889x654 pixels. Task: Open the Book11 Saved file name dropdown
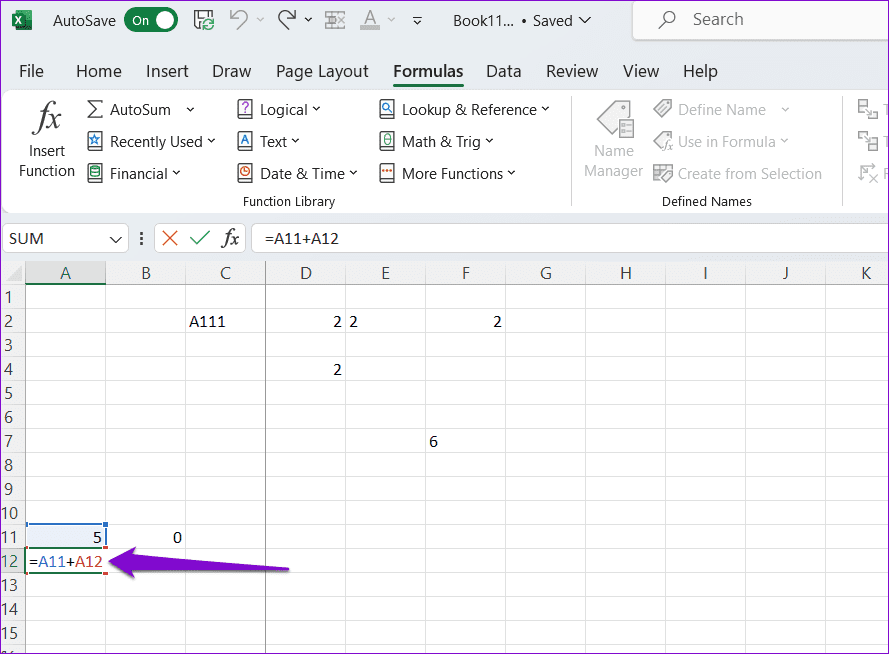pos(522,21)
